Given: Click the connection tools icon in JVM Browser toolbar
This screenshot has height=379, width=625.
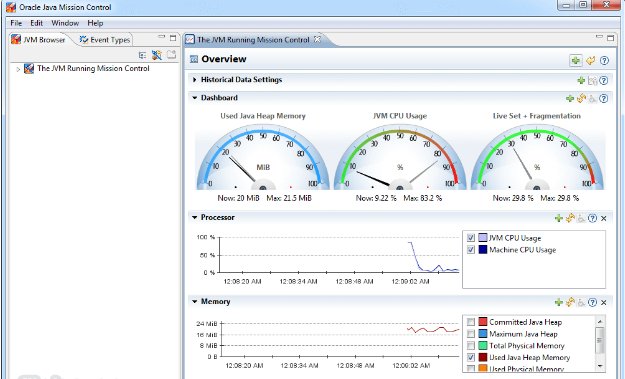Looking at the screenshot, I should 157,55.
